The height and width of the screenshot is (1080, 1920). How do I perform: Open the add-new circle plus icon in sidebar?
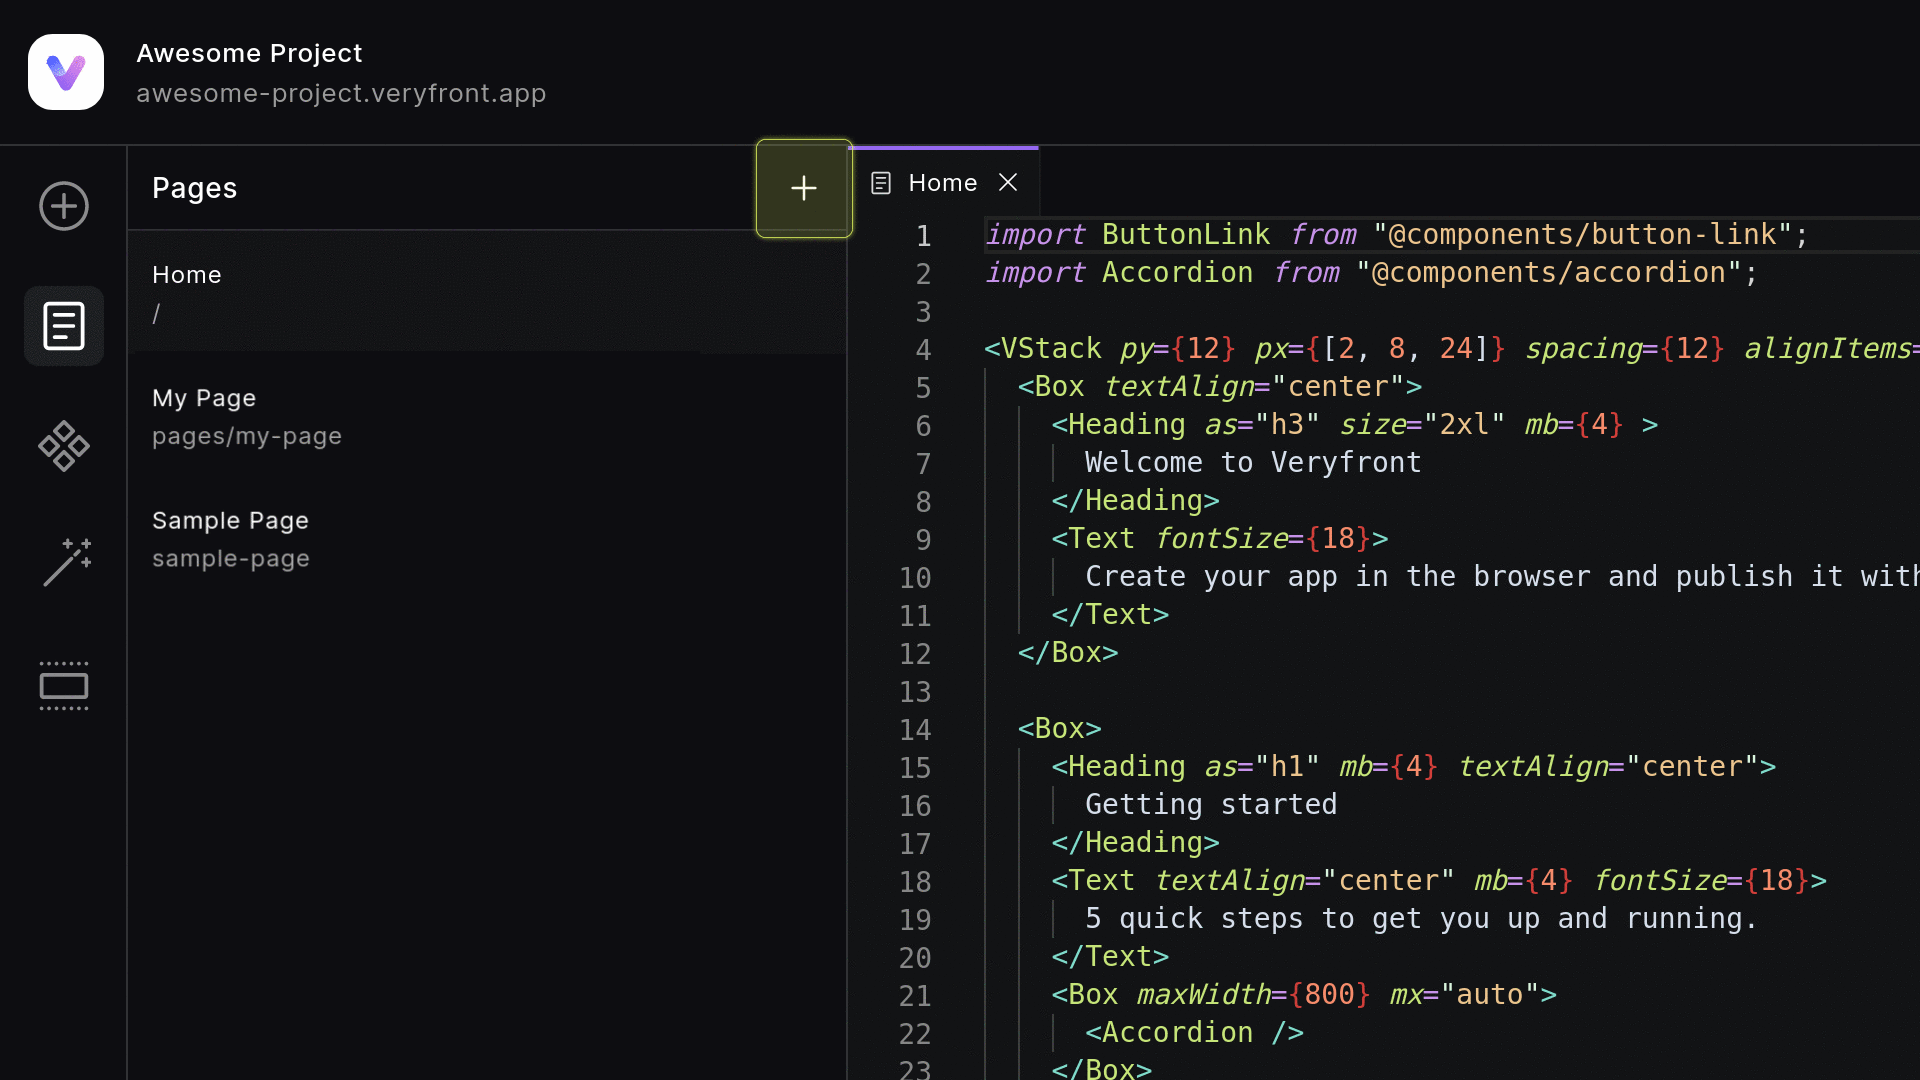point(64,206)
